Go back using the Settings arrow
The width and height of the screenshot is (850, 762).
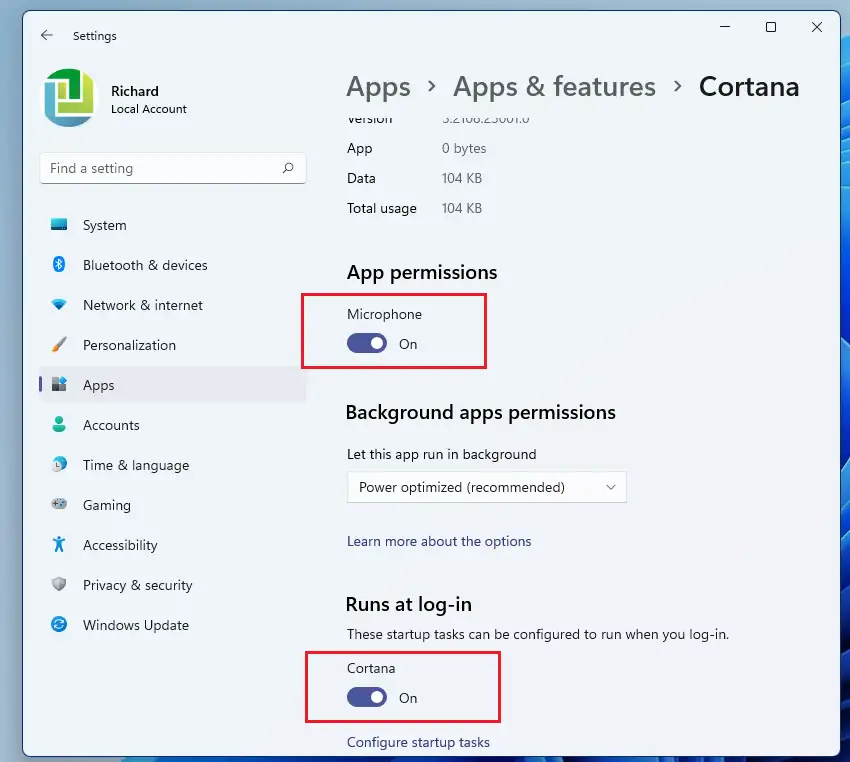point(47,35)
